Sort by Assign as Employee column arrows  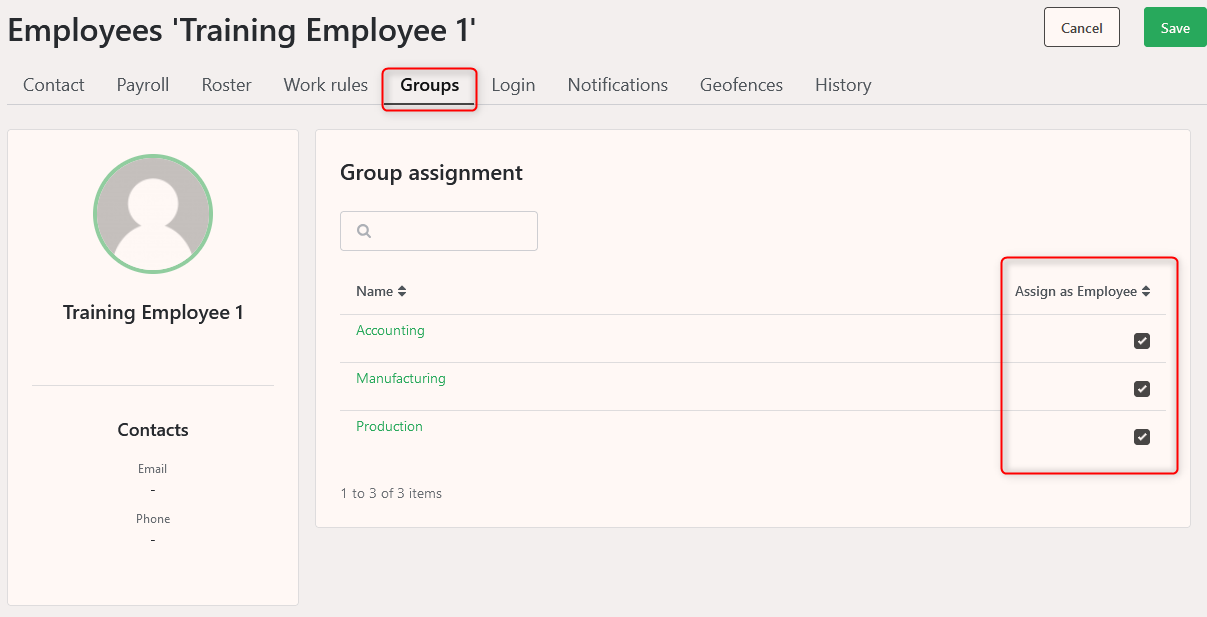pyautogui.click(x=1146, y=292)
